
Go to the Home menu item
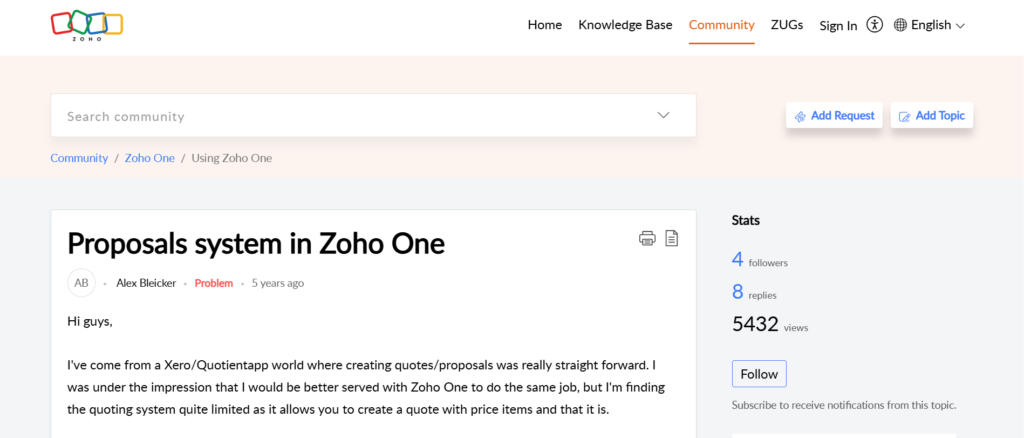pyautogui.click(x=545, y=25)
